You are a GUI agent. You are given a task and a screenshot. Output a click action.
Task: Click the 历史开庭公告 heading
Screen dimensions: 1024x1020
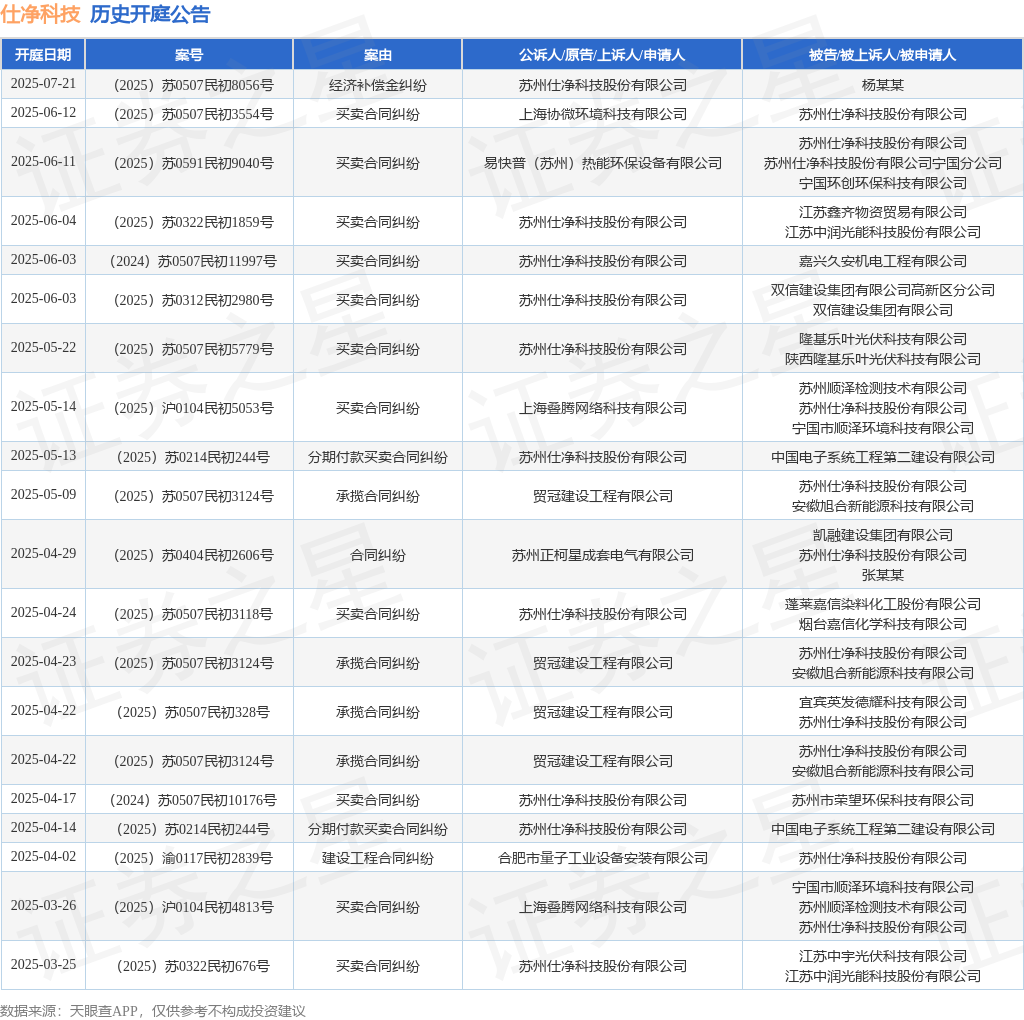coord(150,14)
